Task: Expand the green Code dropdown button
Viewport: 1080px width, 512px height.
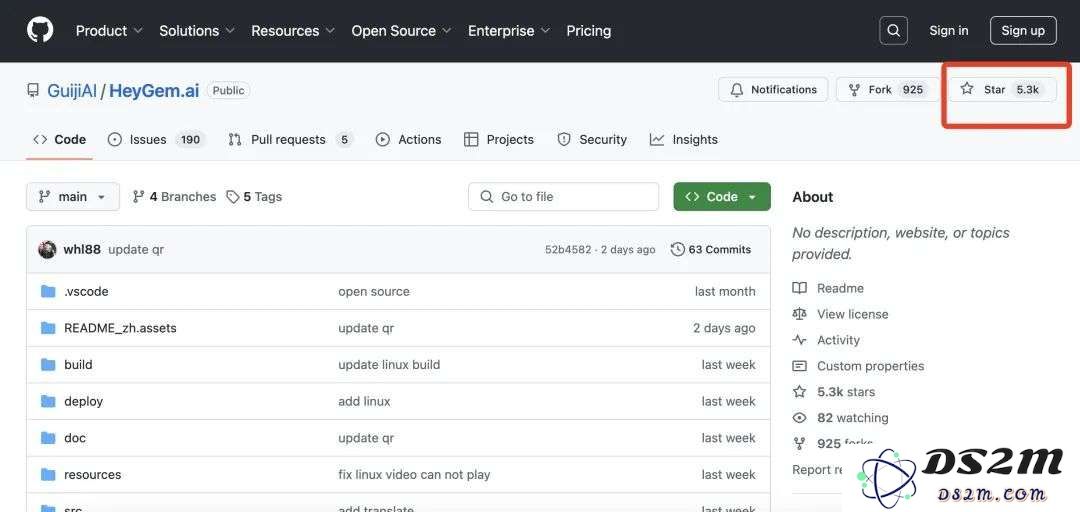Action: click(722, 196)
